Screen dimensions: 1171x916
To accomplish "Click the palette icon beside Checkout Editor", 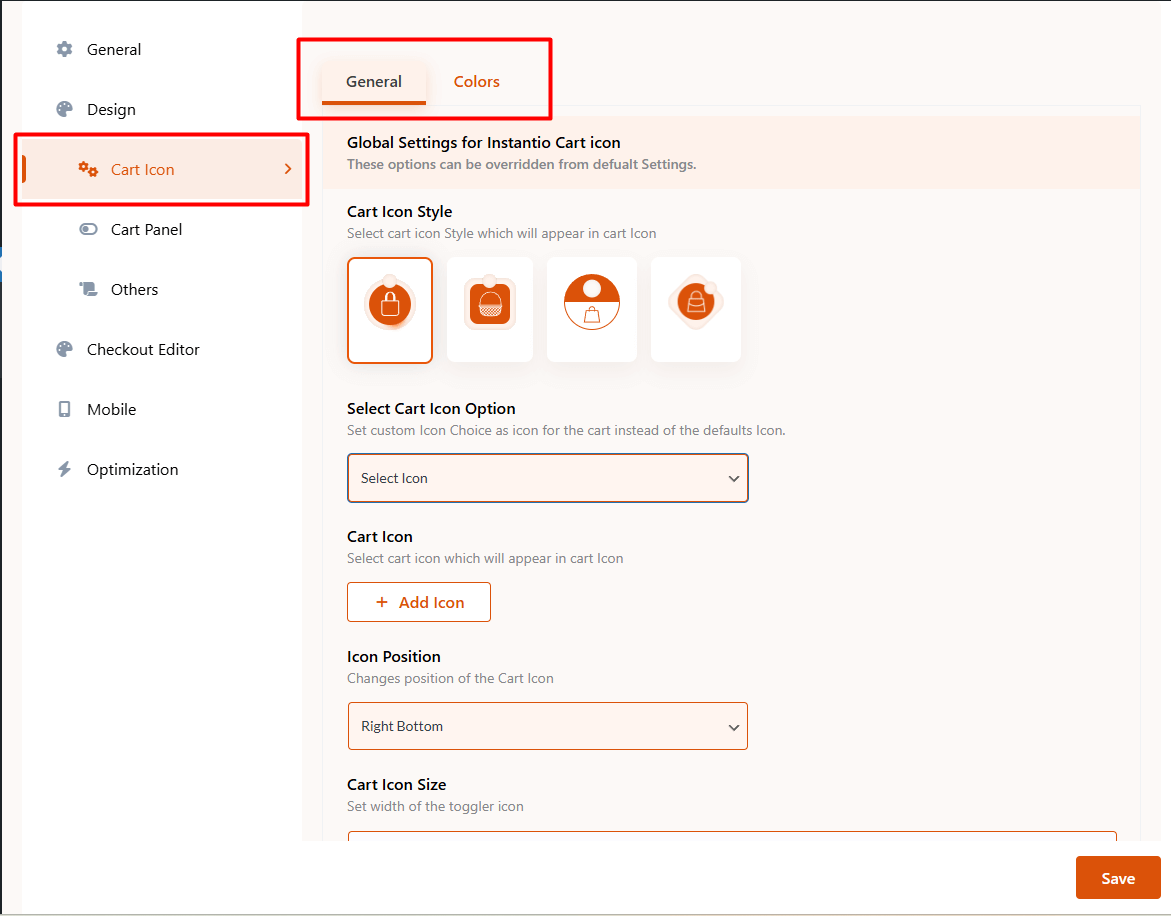I will click(65, 349).
